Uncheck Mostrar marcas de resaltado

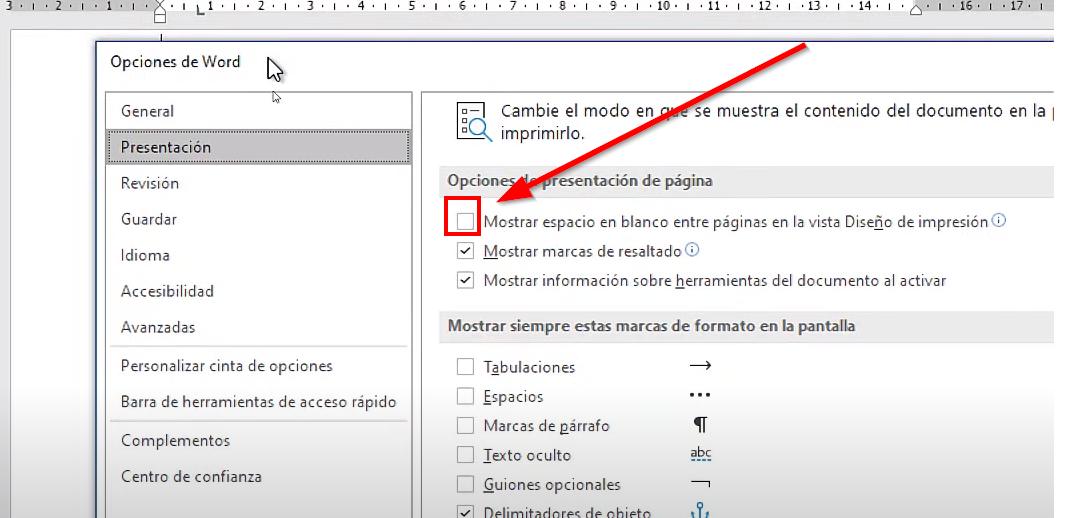pos(465,251)
